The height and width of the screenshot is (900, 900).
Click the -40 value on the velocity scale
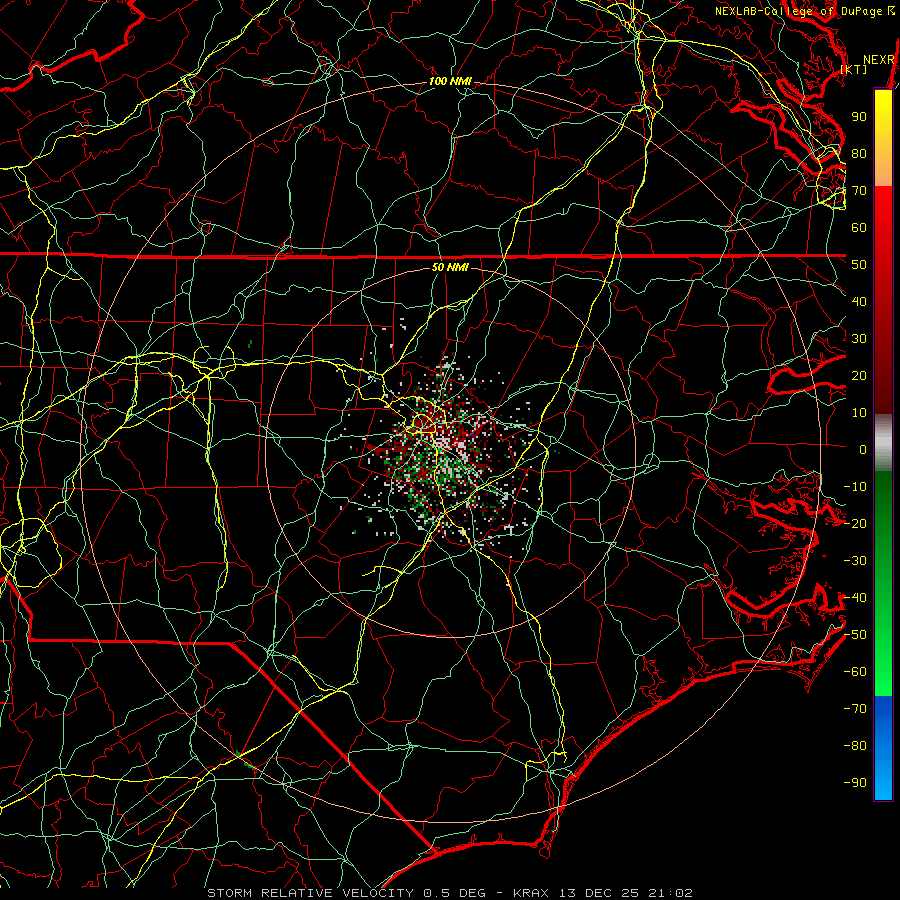click(x=855, y=598)
